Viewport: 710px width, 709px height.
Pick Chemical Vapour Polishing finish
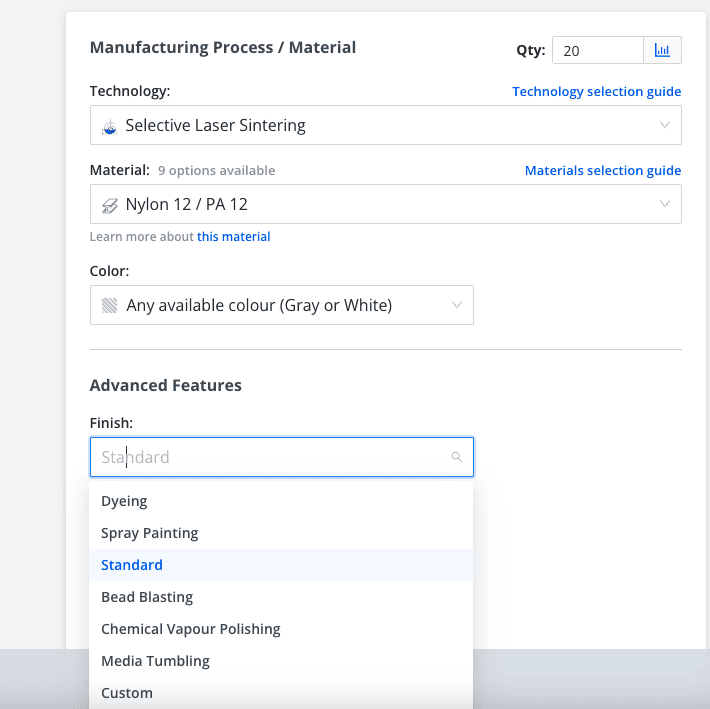(x=191, y=629)
